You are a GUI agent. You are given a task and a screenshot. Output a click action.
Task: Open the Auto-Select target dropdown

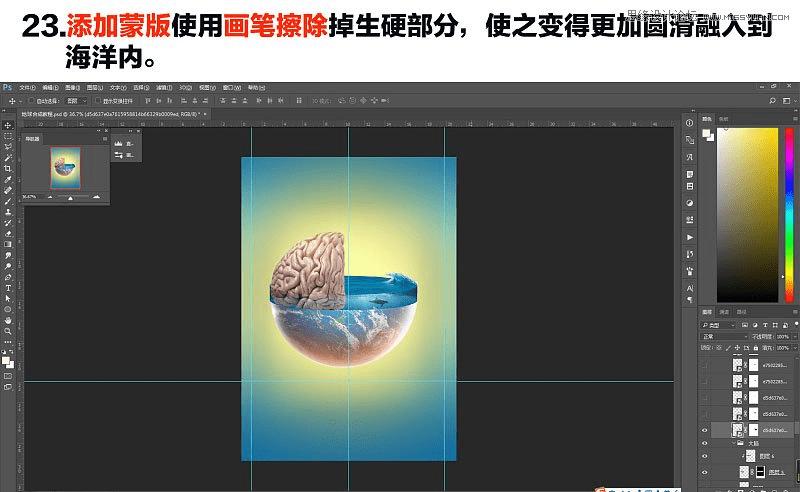tap(76, 101)
